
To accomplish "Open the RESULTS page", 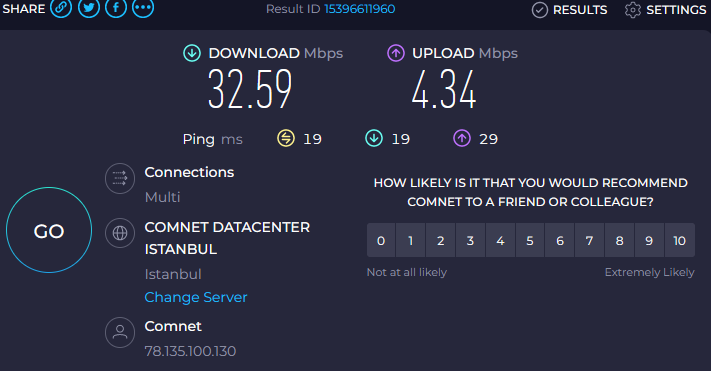I will click(x=570, y=10).
